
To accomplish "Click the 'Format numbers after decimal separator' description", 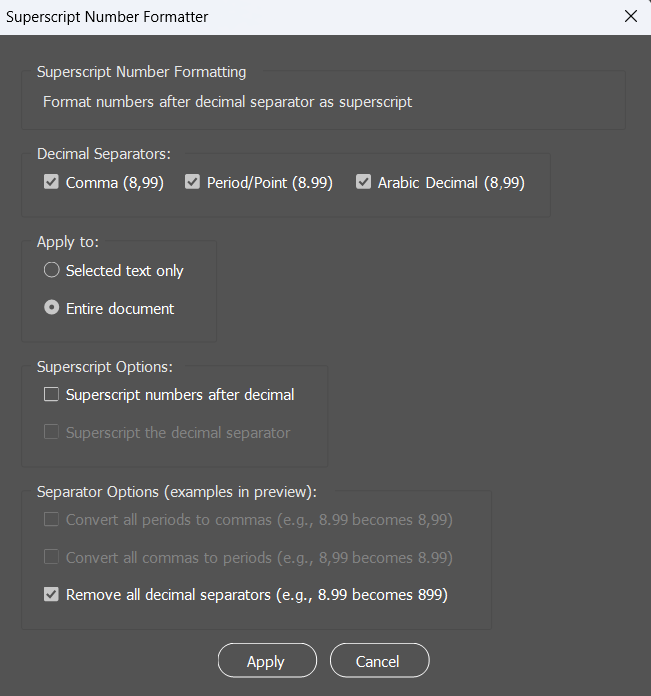I will (228, 102).
